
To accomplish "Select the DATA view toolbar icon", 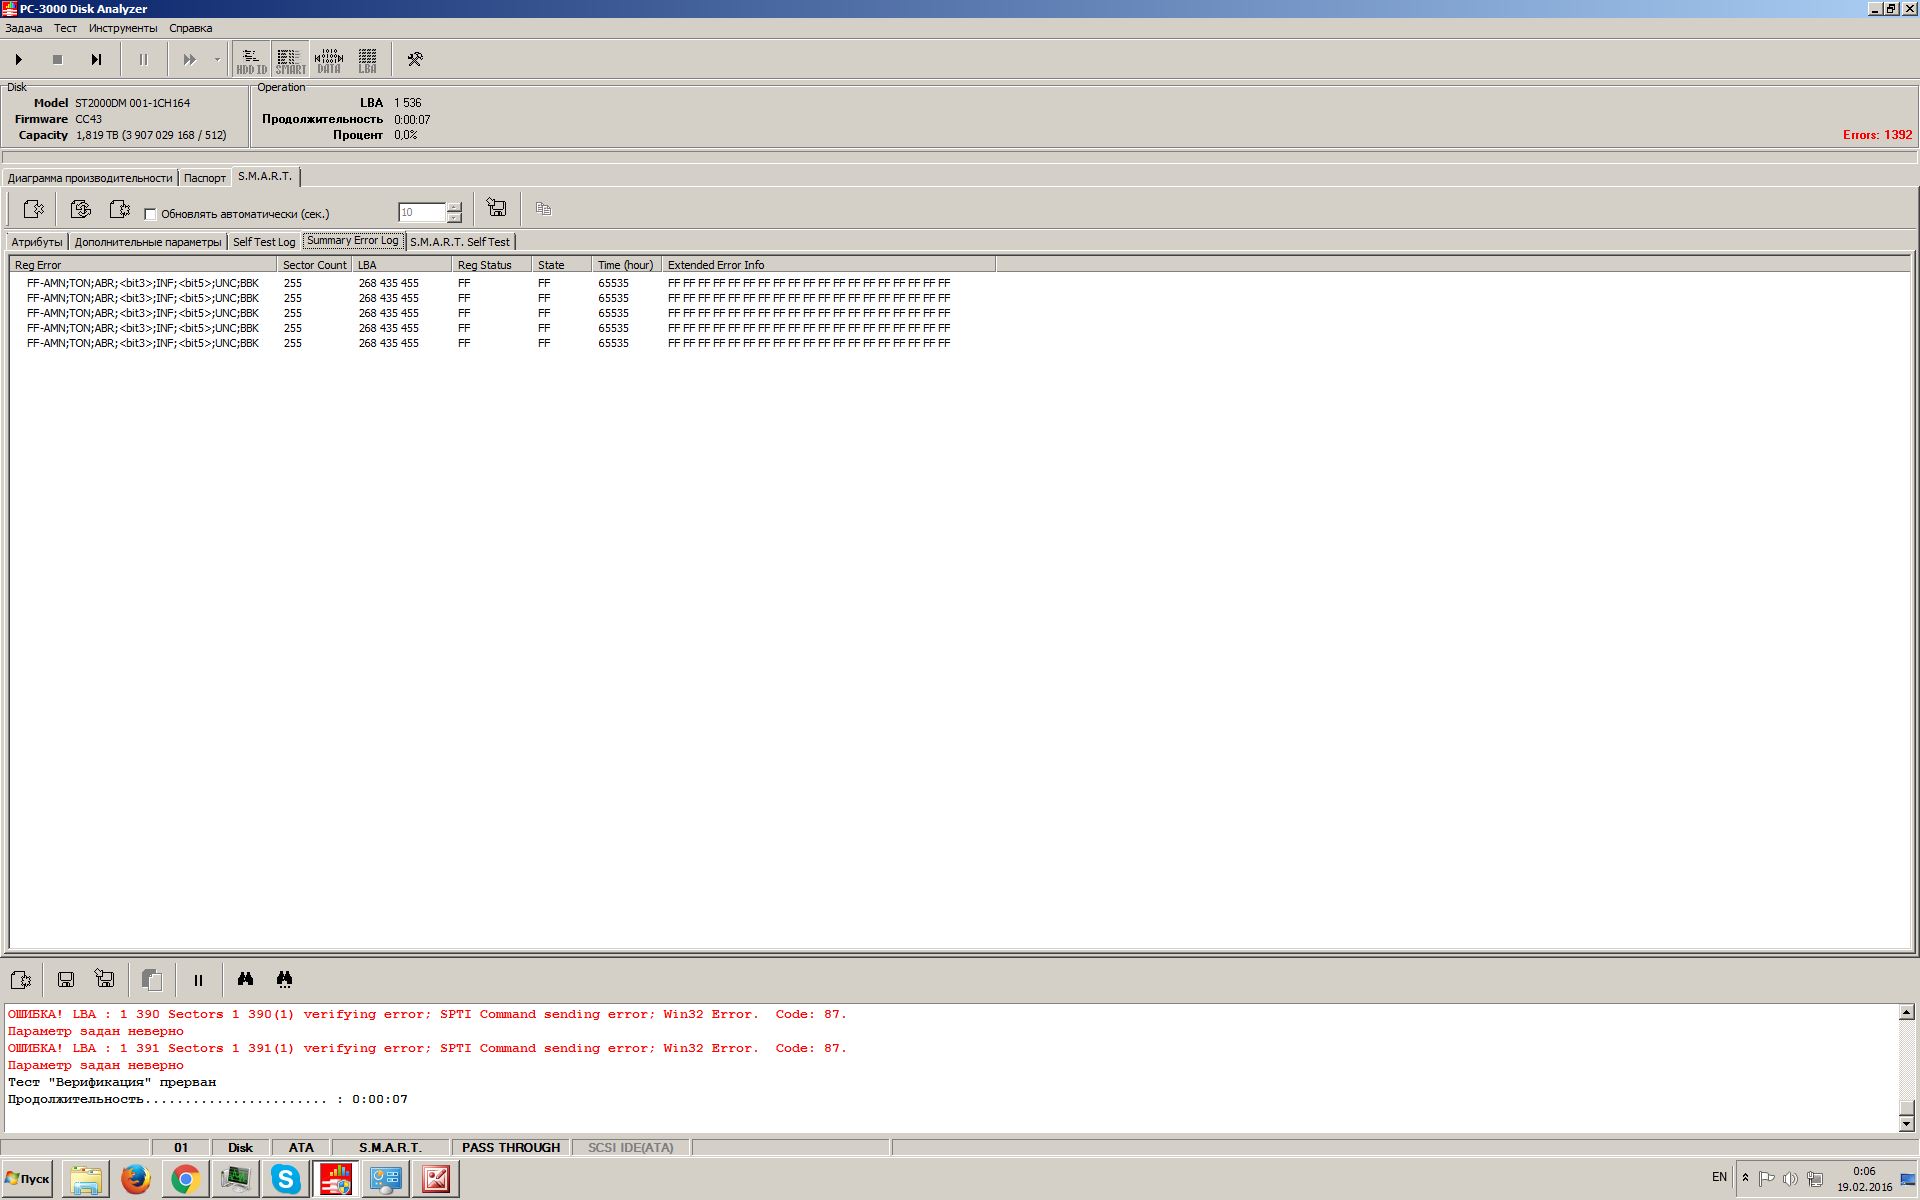I will pyautogui.click(x=329, y=60).
